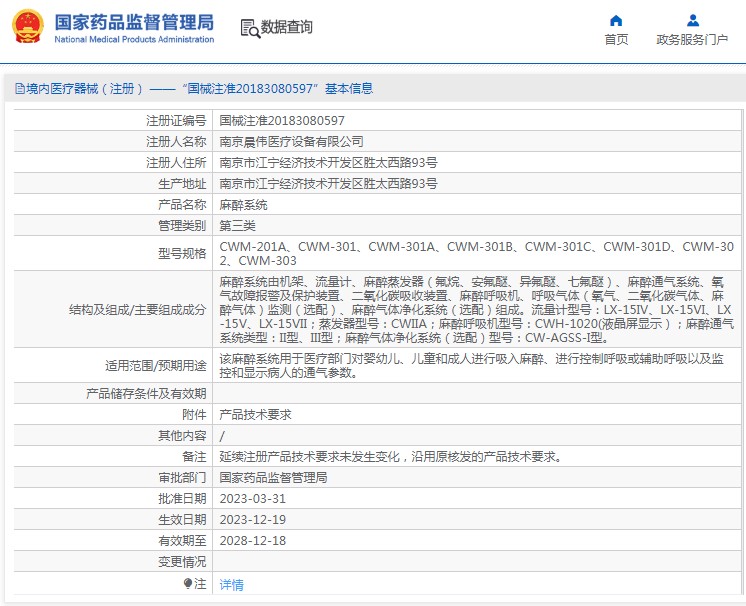Click the person icon above 政务服务门户
Image resolution: width=746 pixels, height=606 pixels.
click(x=692, y=20)
